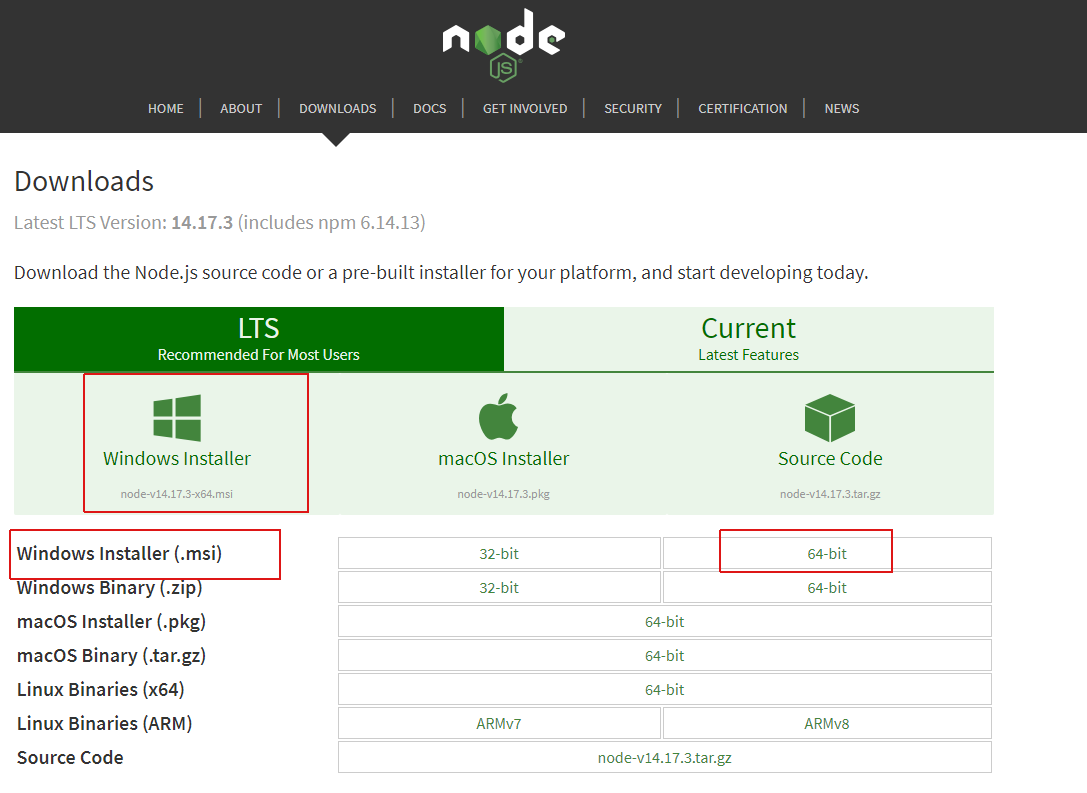This screenshot has width=1087, height=793.
Task: Click the node-v14.17.3.pkg file name
Action: coord(503,494)
